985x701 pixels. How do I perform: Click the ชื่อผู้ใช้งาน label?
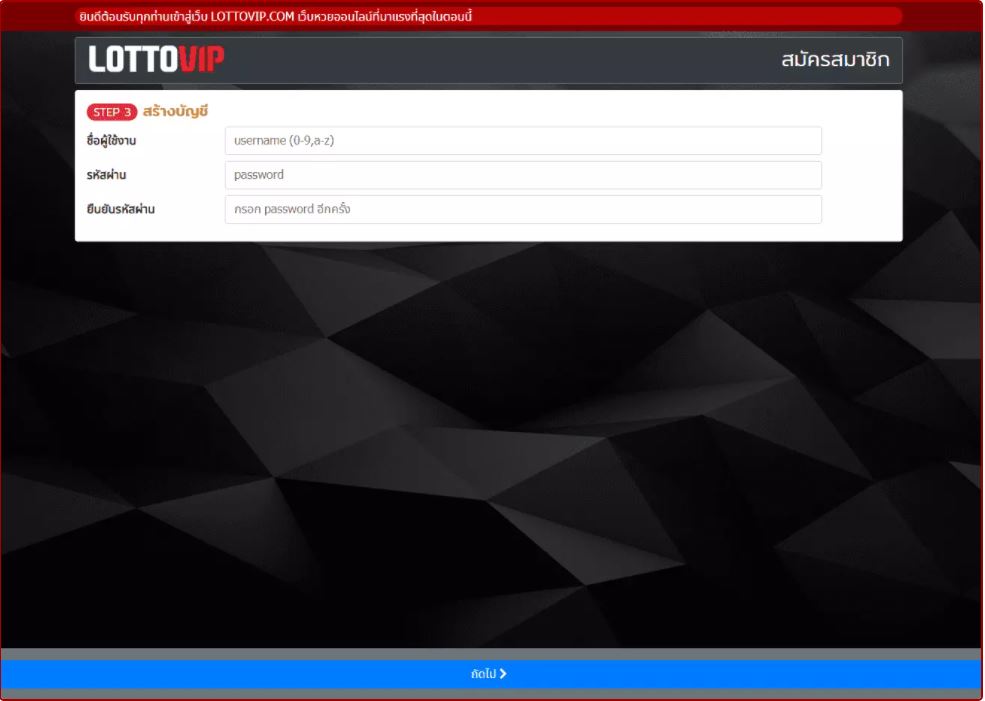(x=111, y=141)
